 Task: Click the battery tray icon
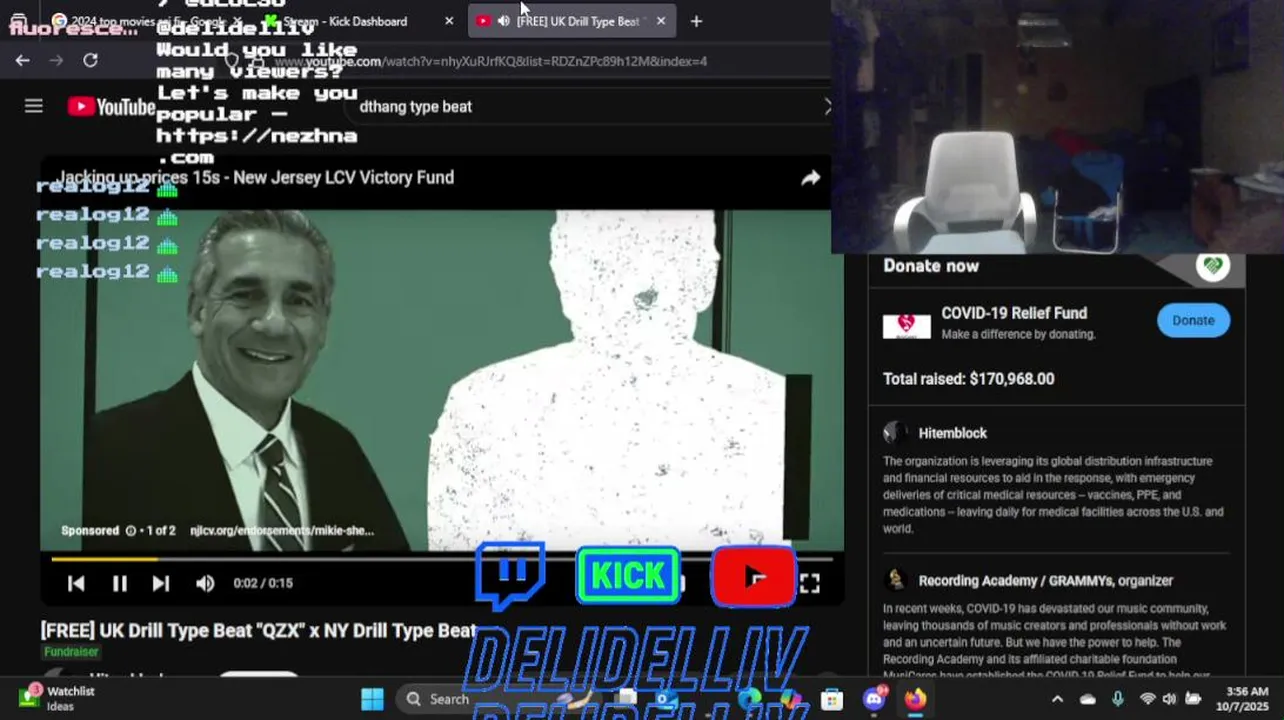point(1192,699)
